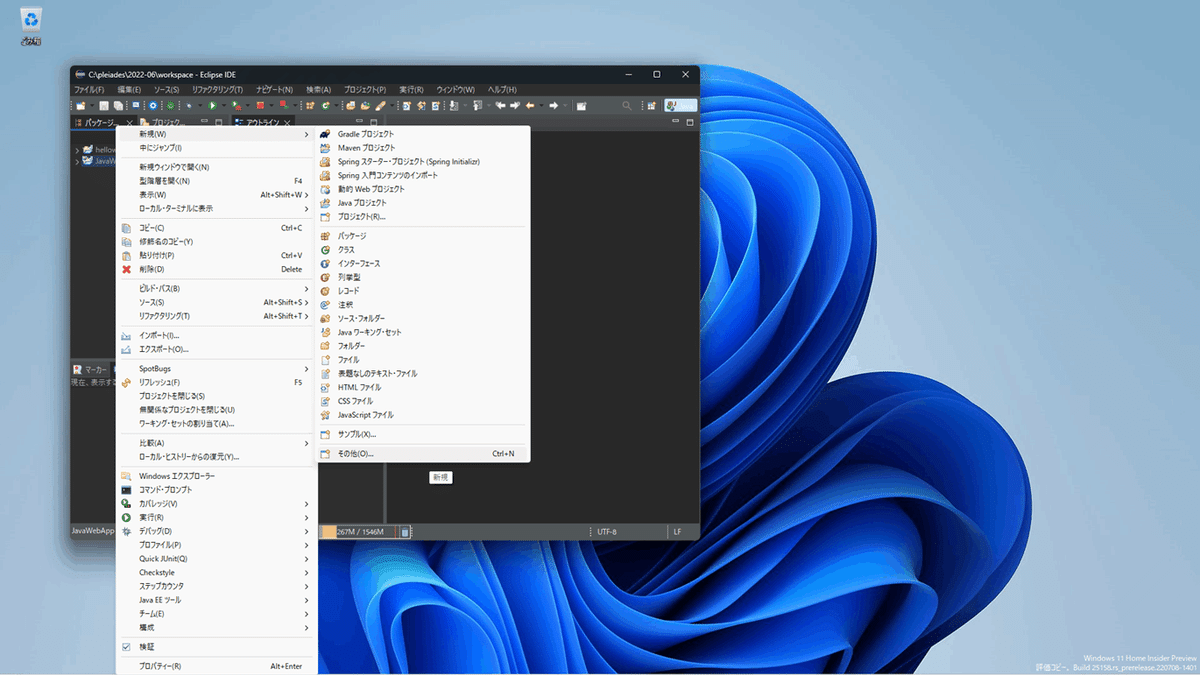Viewport: 1200px width, 675px height.
Task: Open the Quick JUnit(Q) submenu
Action: (215, 559)
